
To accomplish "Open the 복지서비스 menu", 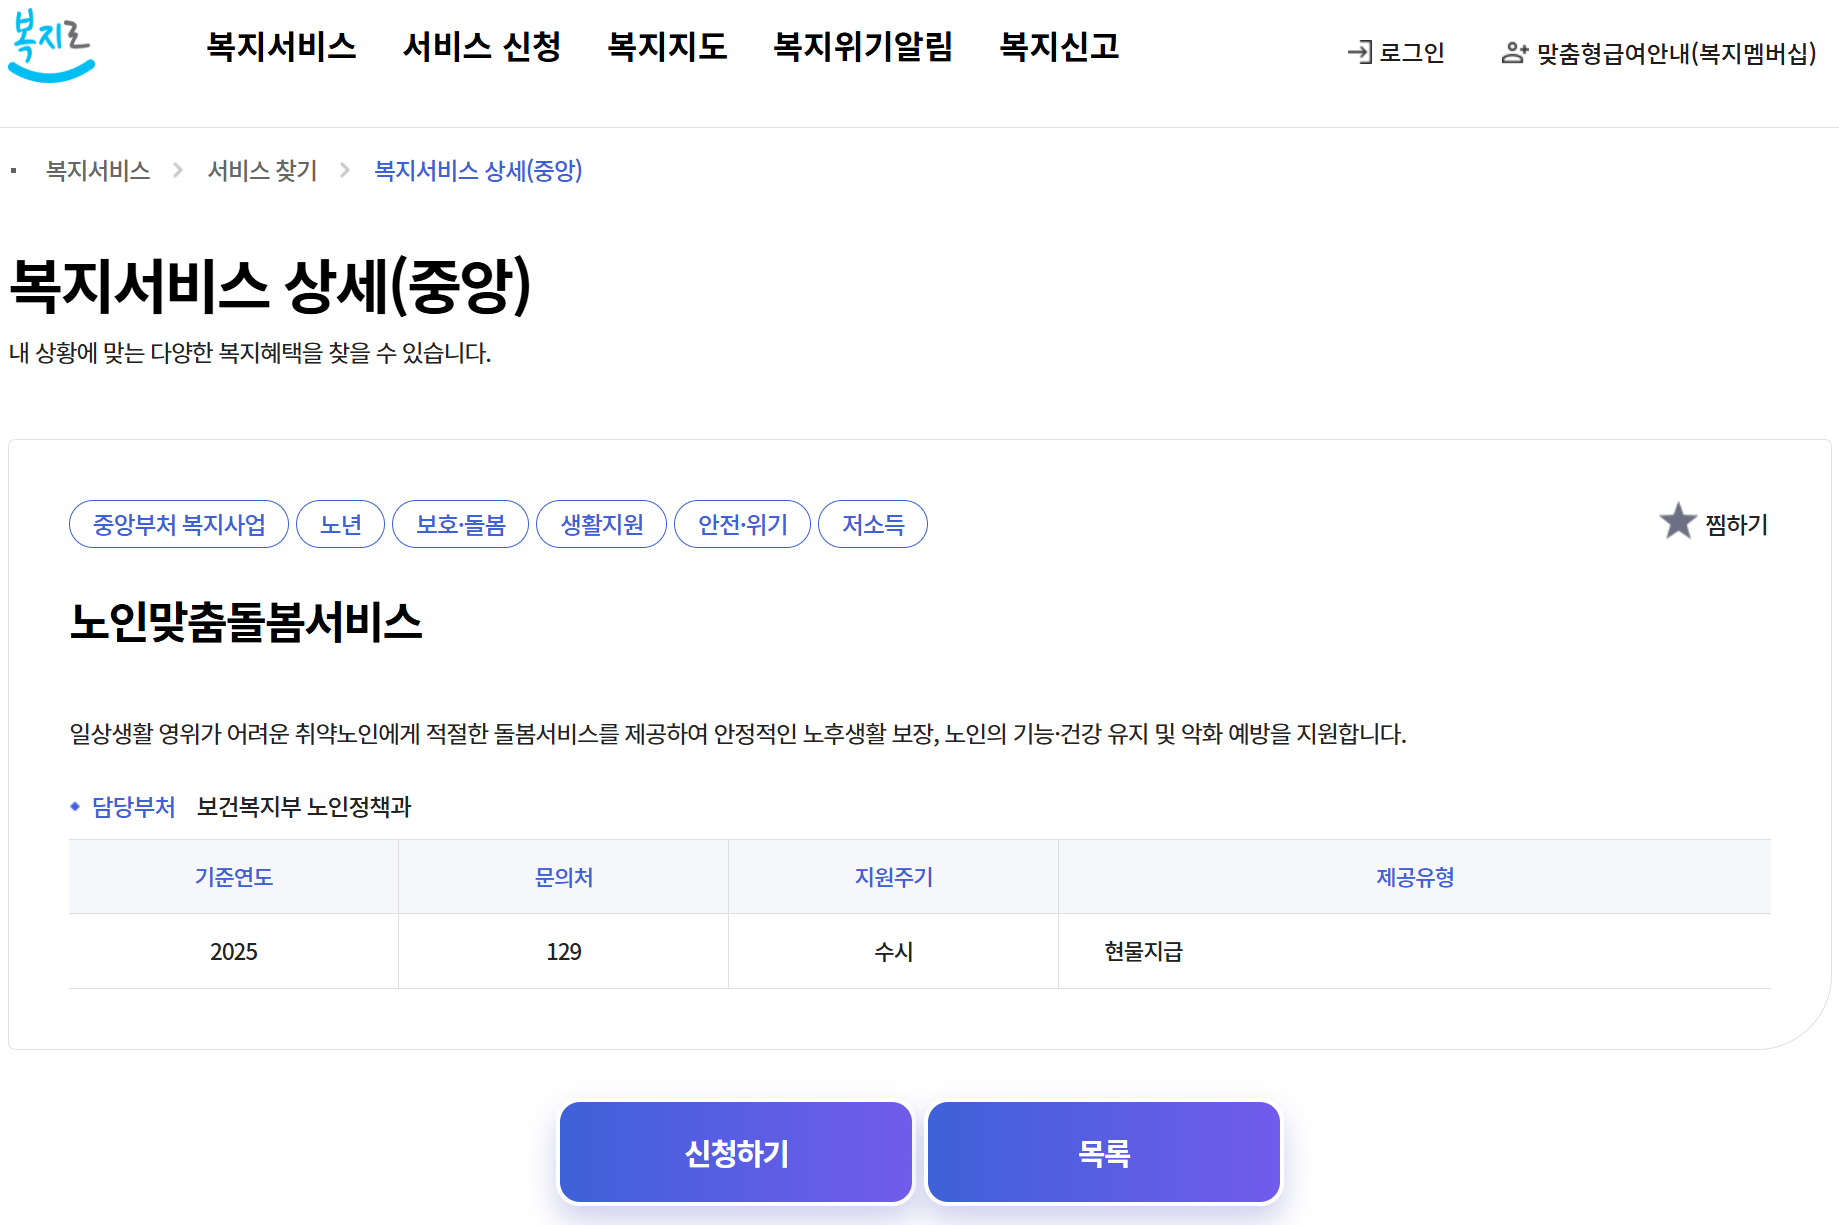I will click(281, 47).
